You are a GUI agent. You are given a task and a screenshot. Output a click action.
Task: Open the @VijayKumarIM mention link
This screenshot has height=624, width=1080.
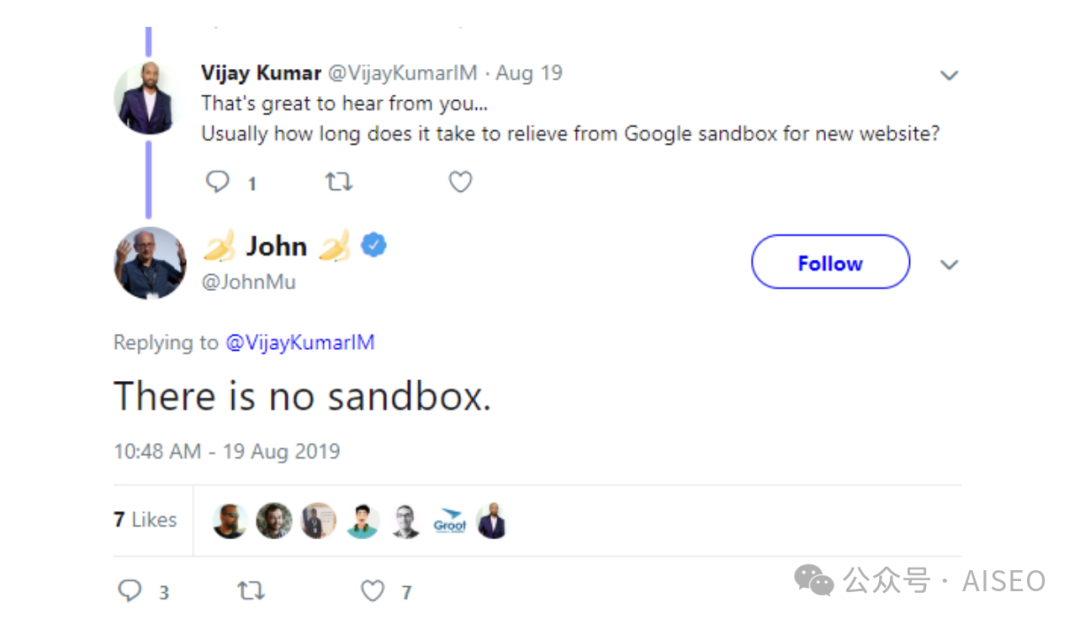pos(300,343)
